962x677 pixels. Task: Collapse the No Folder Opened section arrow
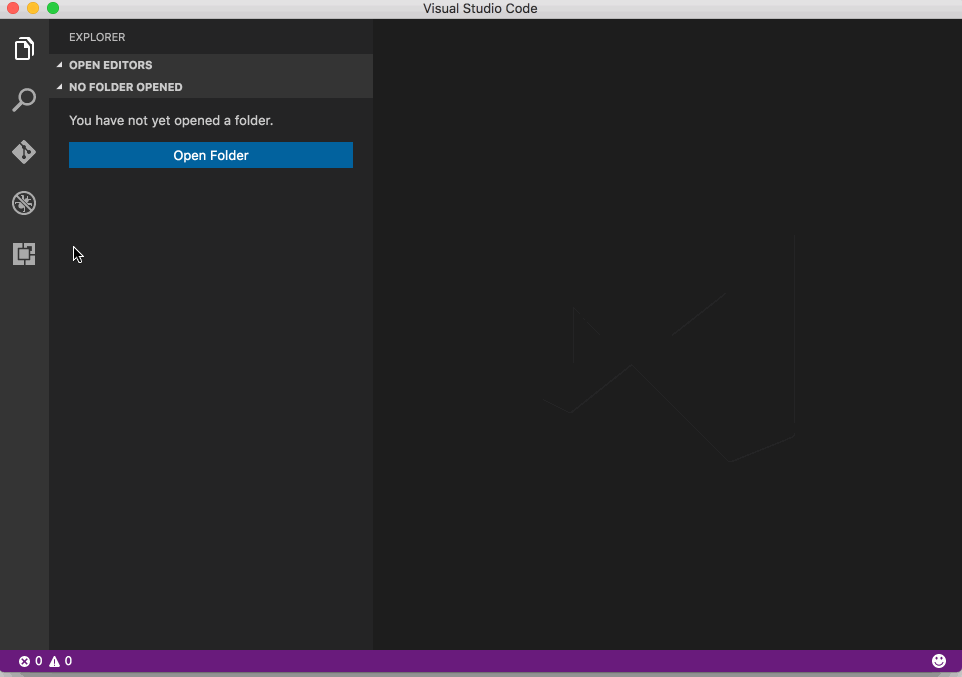(x=60, y=87)
